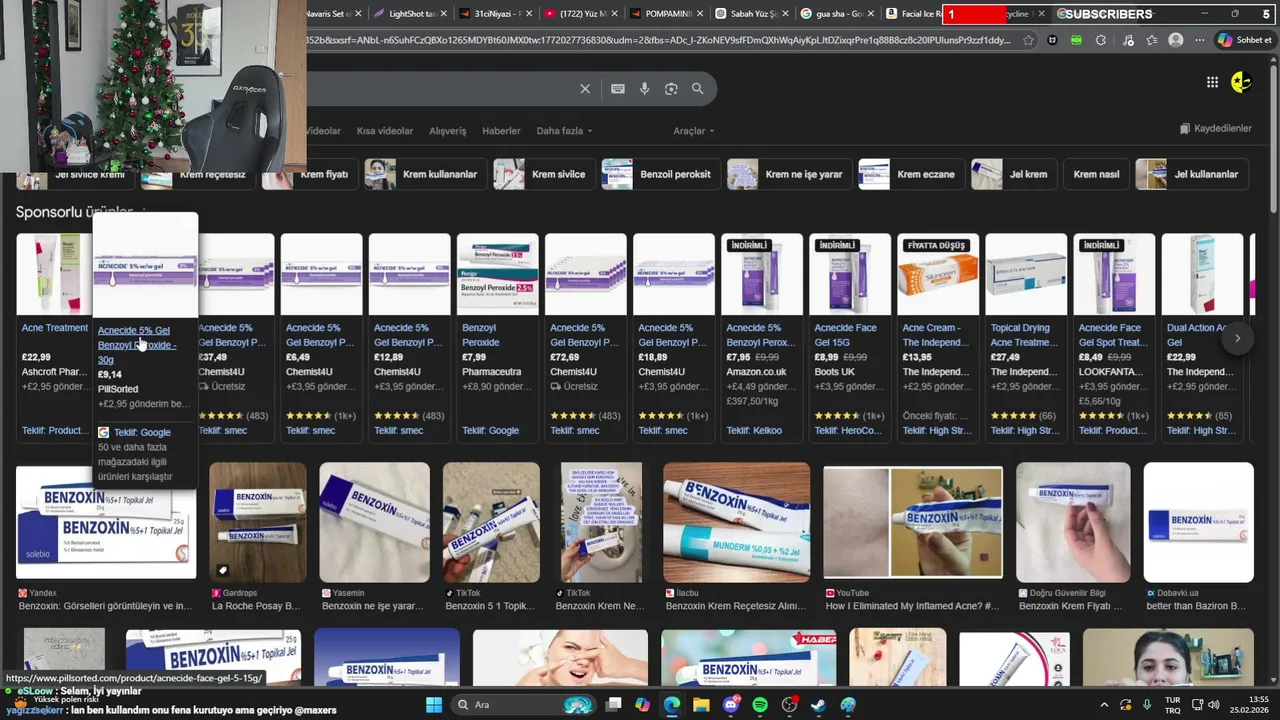The image size is (1280, 720).
Task: Open the Google apps grid
Action: 1212,82
